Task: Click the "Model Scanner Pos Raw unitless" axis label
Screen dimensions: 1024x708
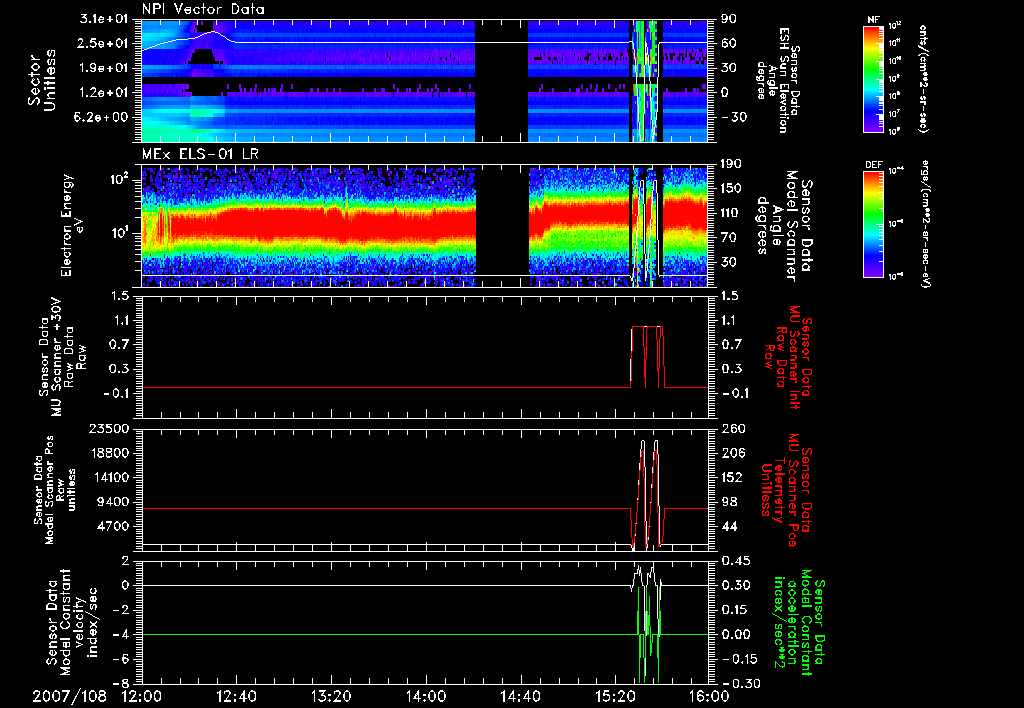Action: click(56, 490)
